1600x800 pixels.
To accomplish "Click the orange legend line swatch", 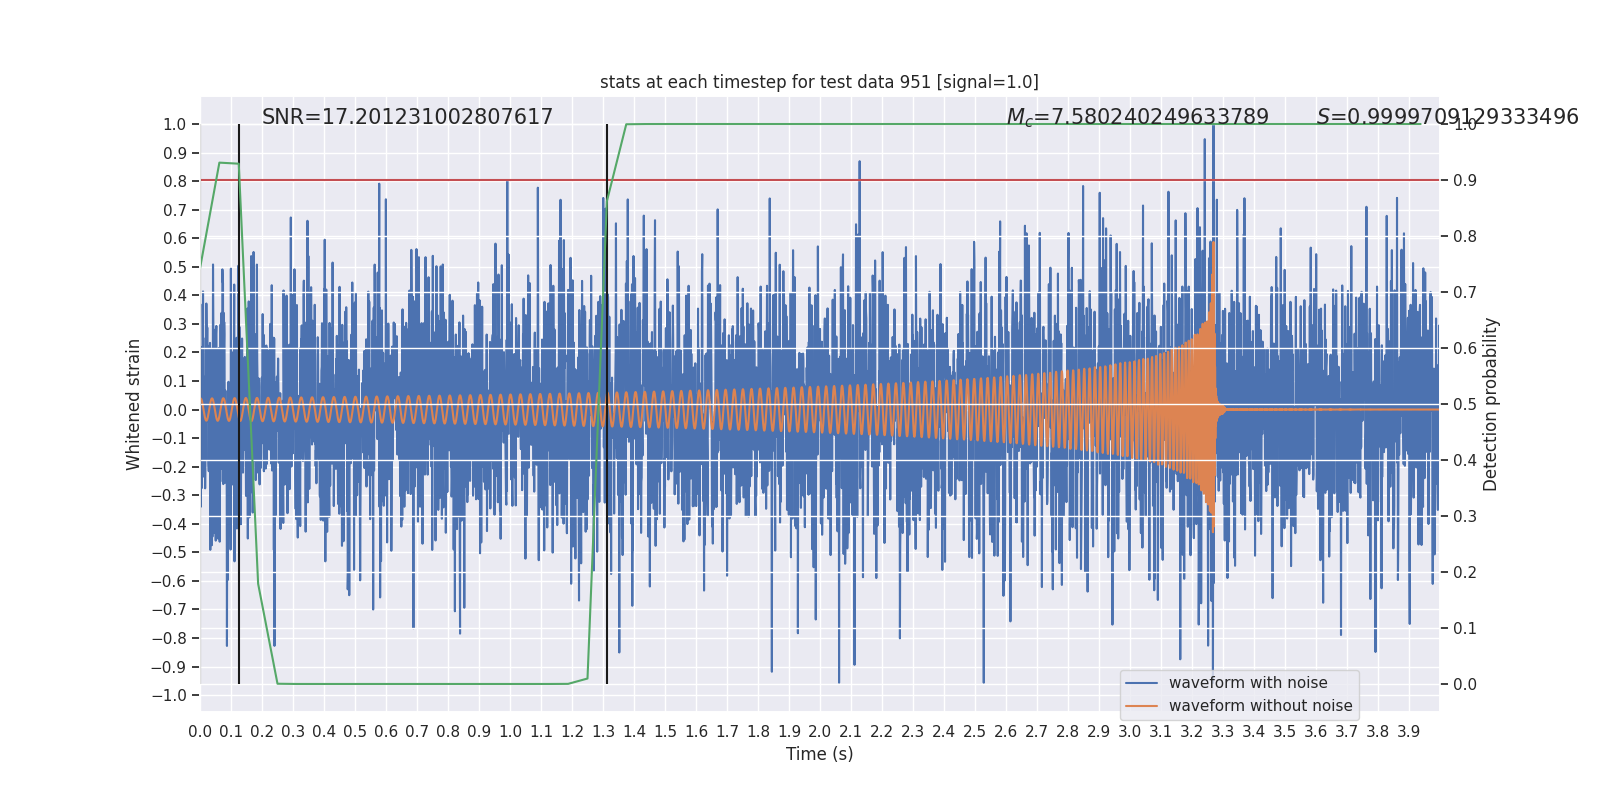I will pyautogui.click(x=1141, y=706).
